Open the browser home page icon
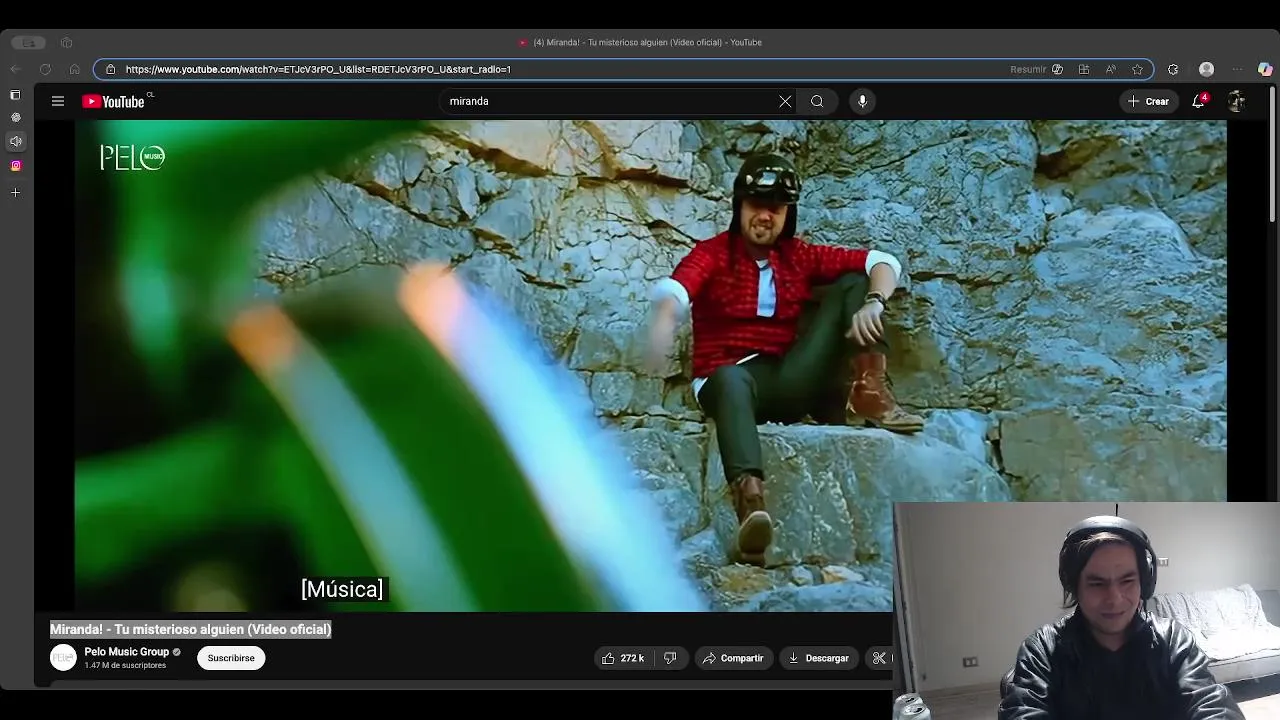 pyautogui.click(x=74, y=69)
